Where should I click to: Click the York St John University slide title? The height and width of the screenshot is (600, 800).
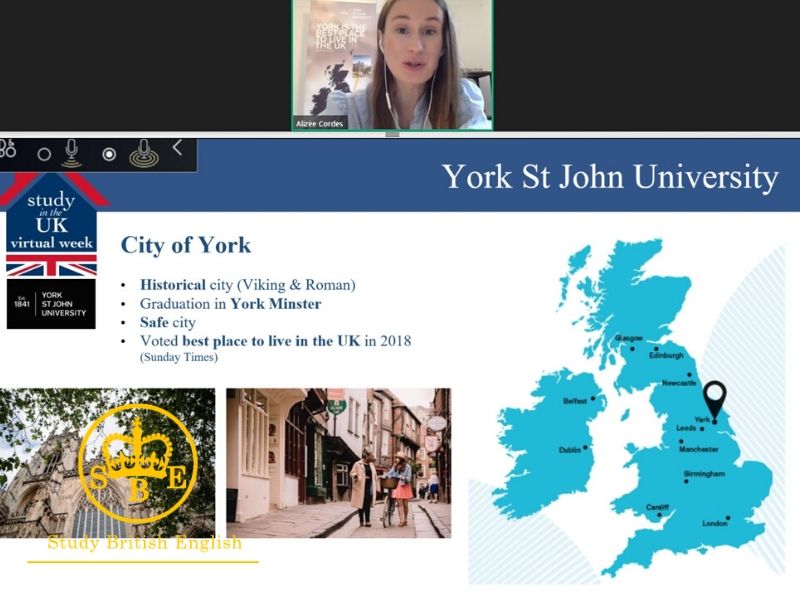(610, 177)
